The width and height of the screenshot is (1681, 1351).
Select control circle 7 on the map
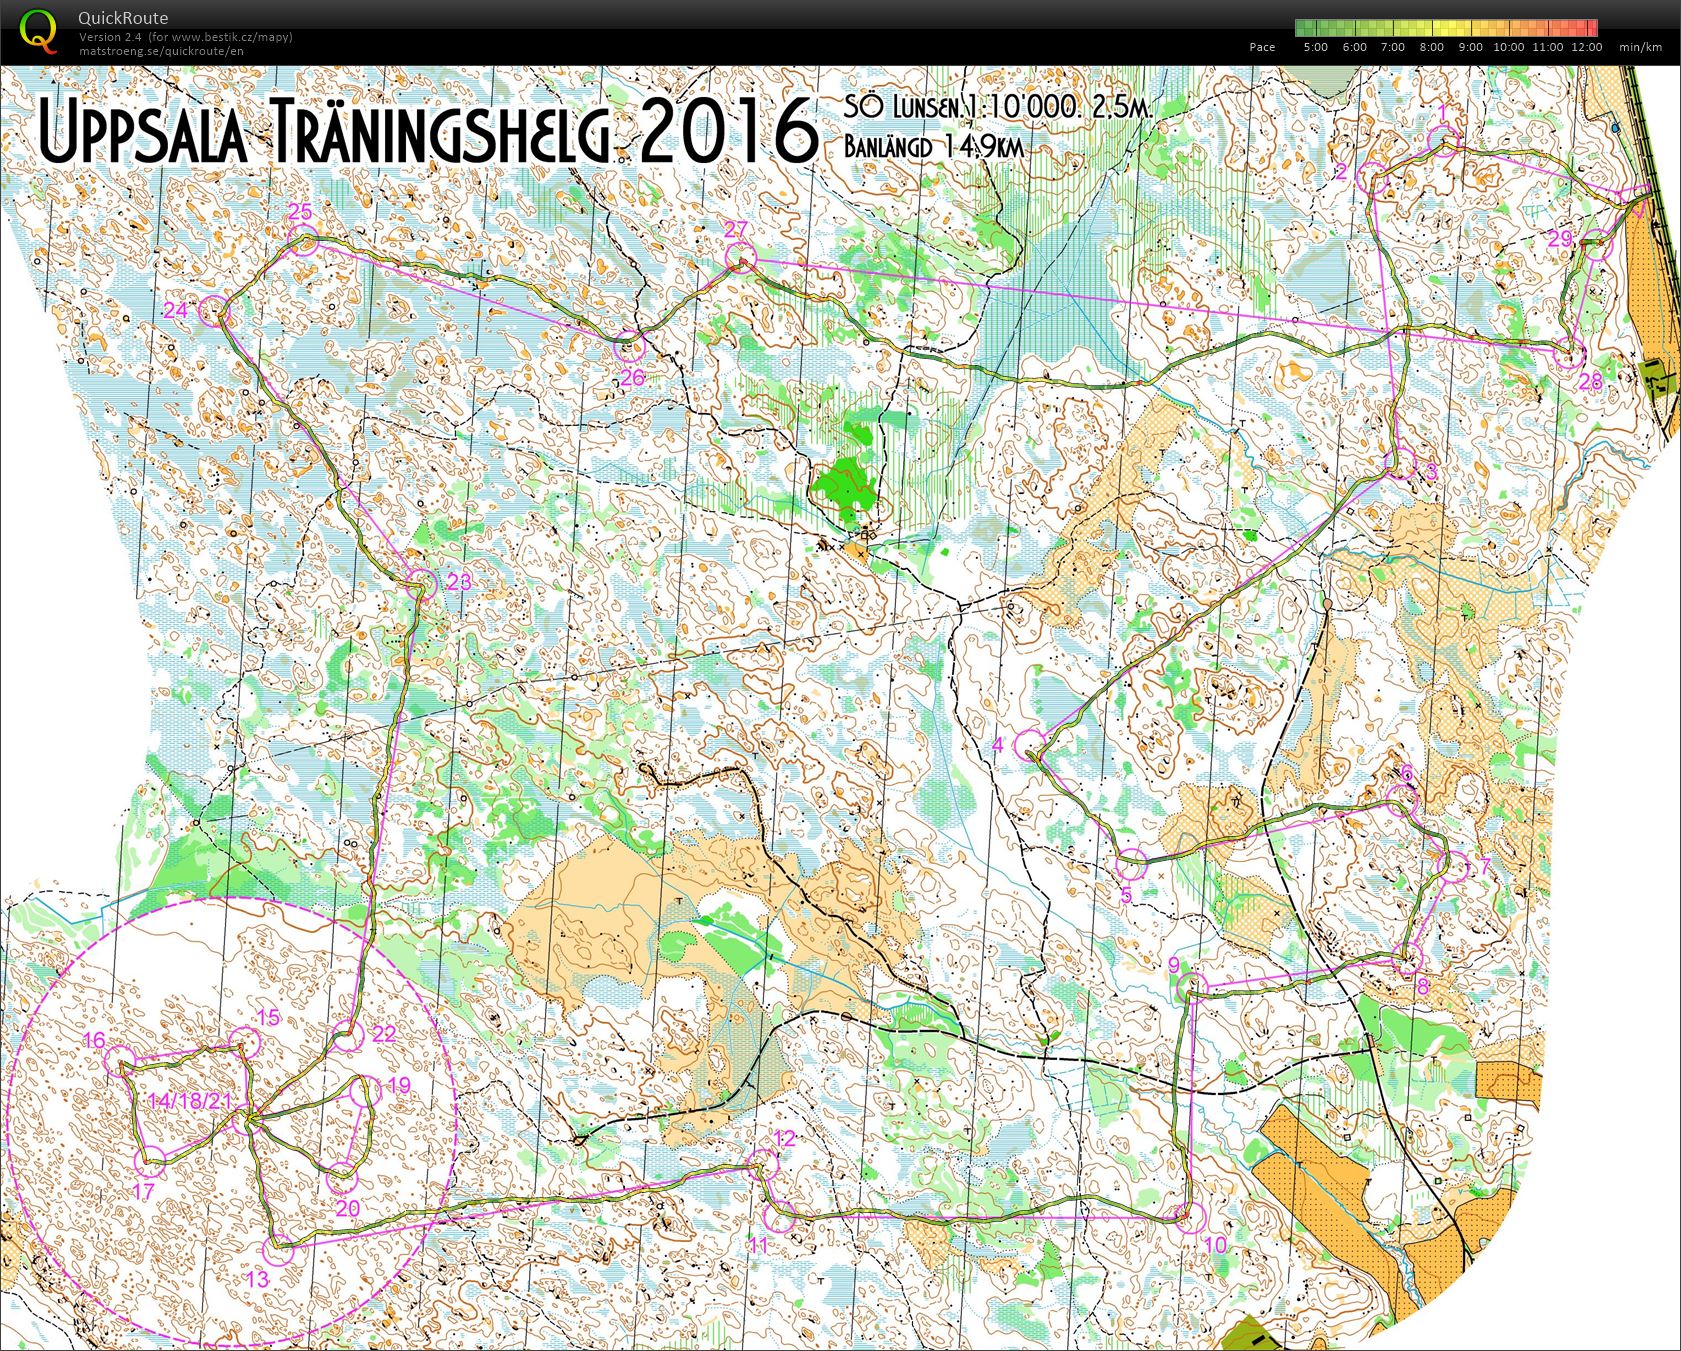[1455, 866]
